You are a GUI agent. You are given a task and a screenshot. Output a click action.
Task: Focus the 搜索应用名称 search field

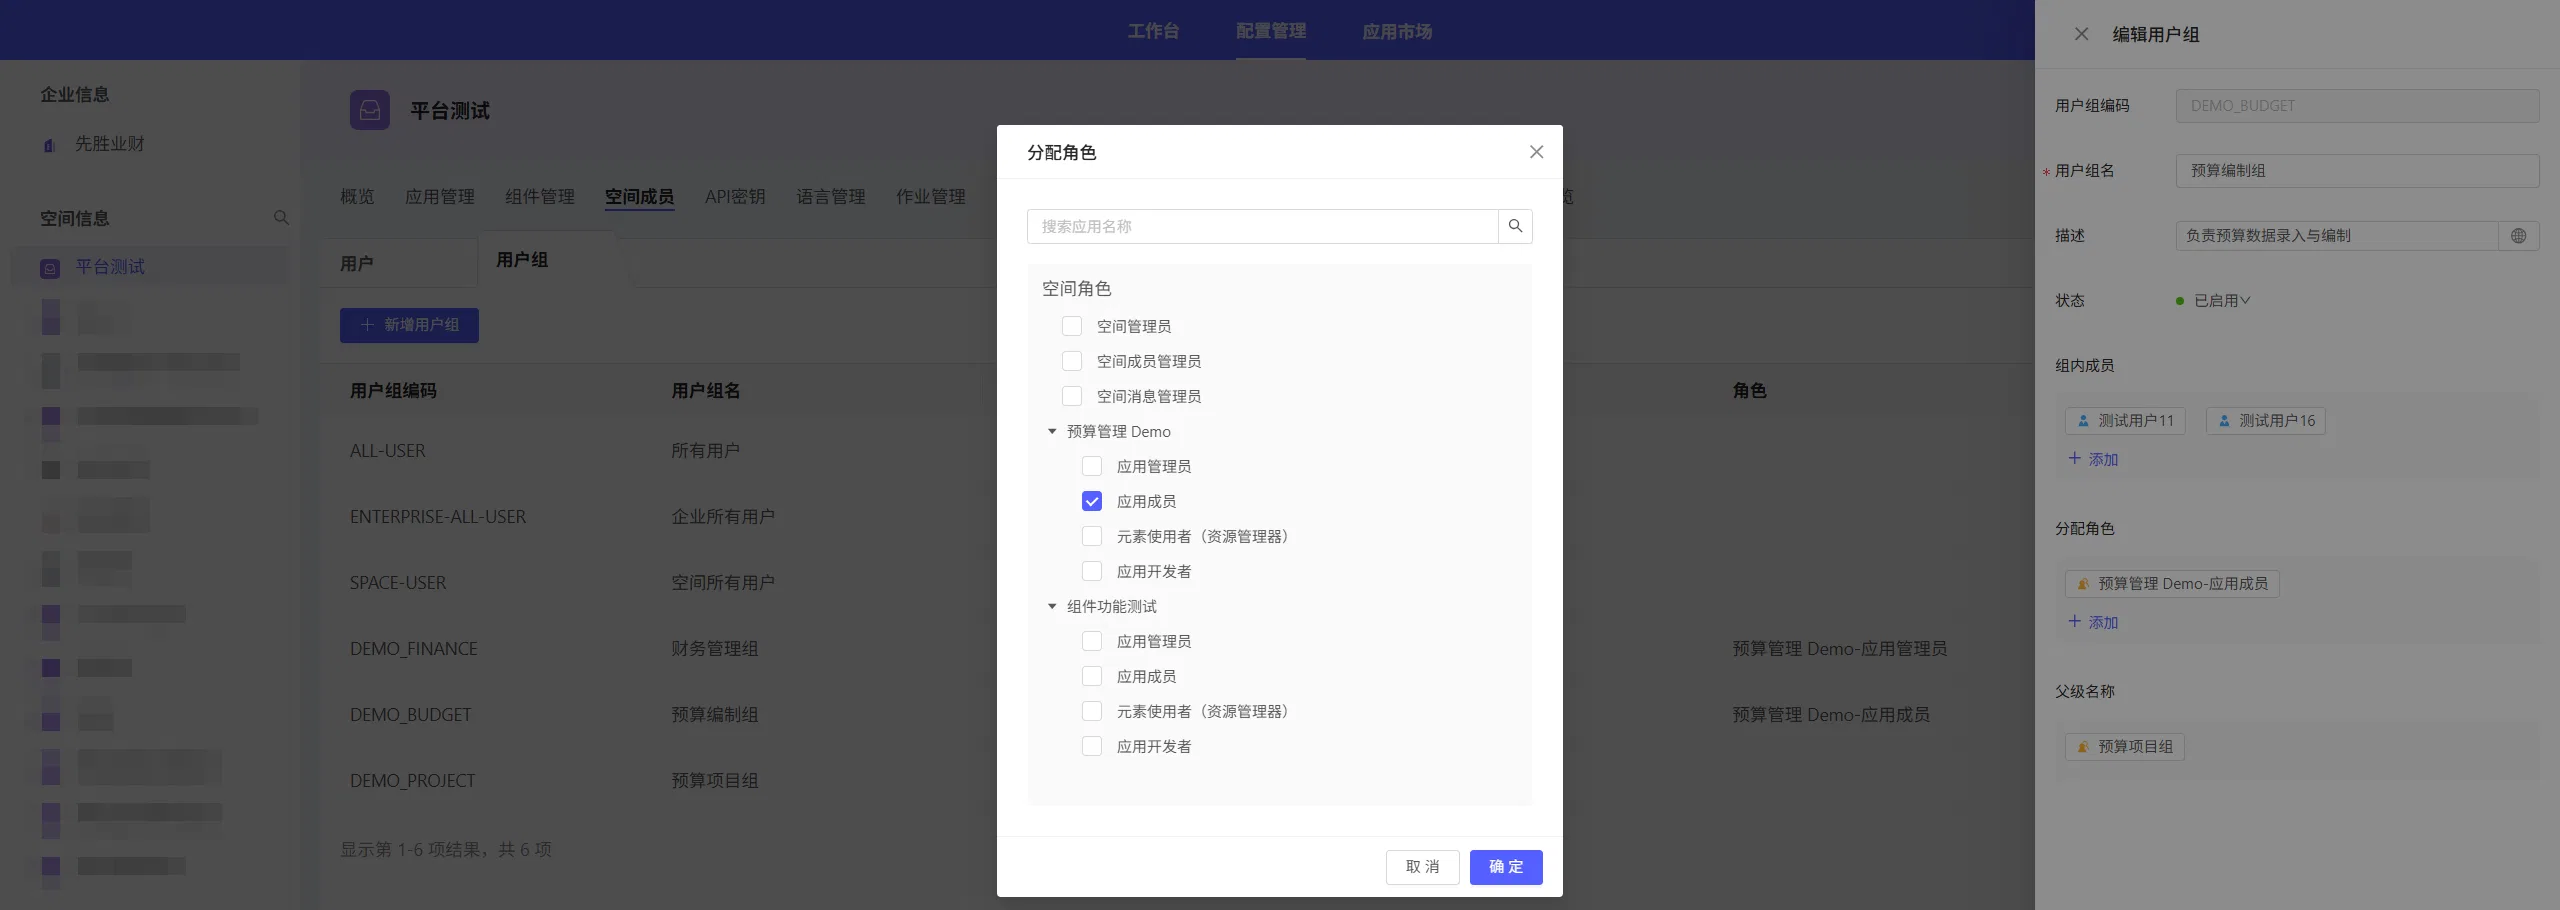click(x=1262, y=226)
